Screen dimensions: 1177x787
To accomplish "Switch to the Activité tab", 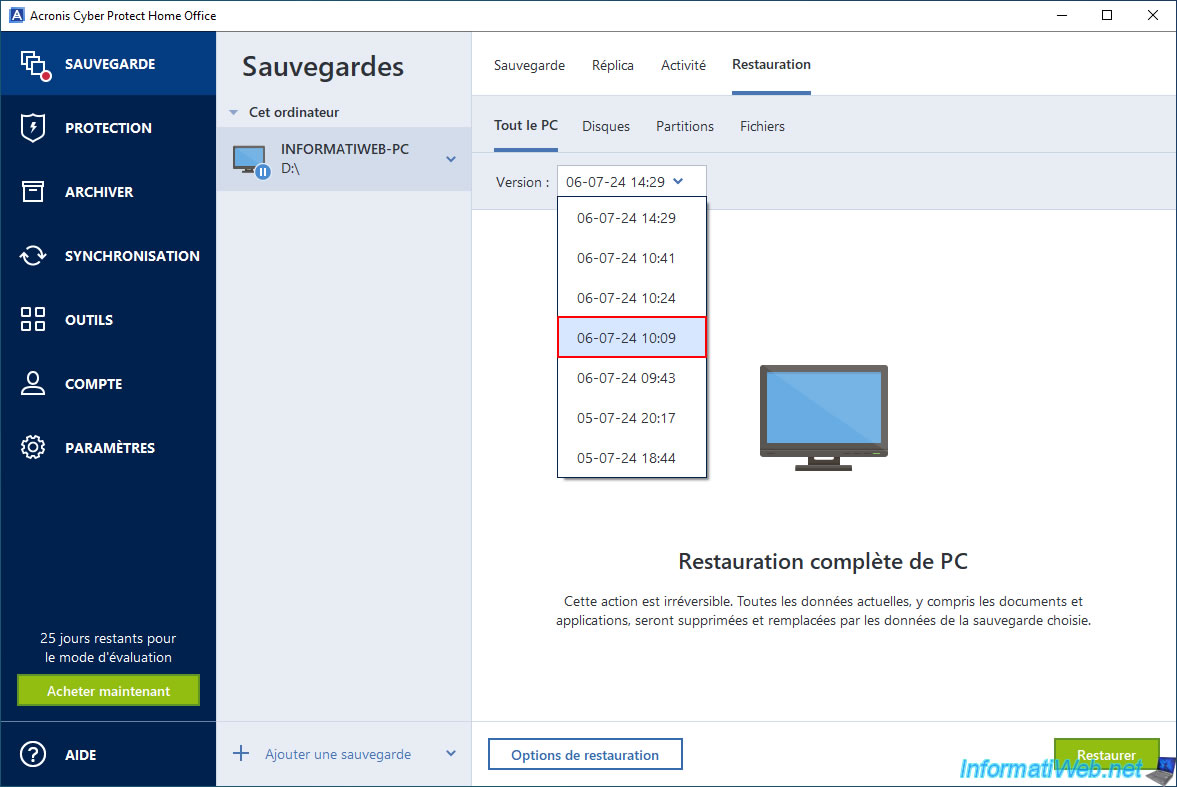I will (683, 65).
